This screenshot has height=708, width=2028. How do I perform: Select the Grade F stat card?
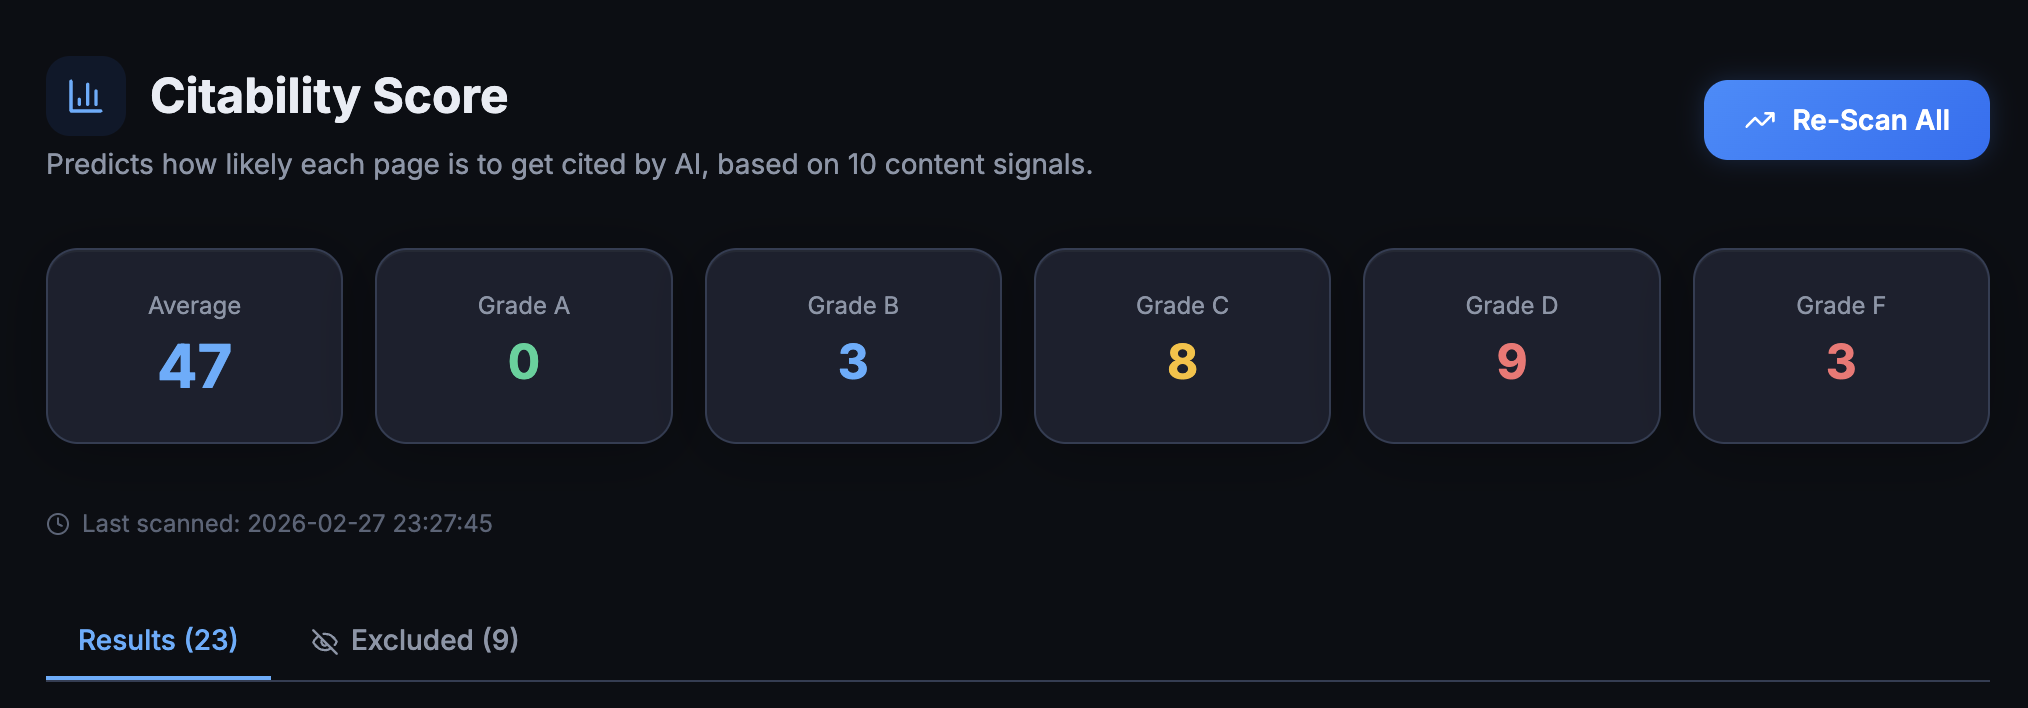click(x=1840, y=345)
